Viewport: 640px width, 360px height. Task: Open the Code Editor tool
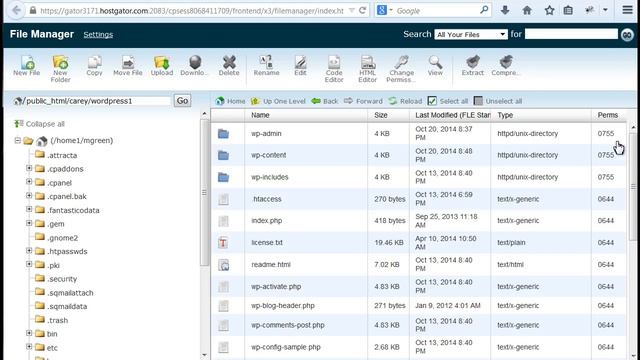334,69
